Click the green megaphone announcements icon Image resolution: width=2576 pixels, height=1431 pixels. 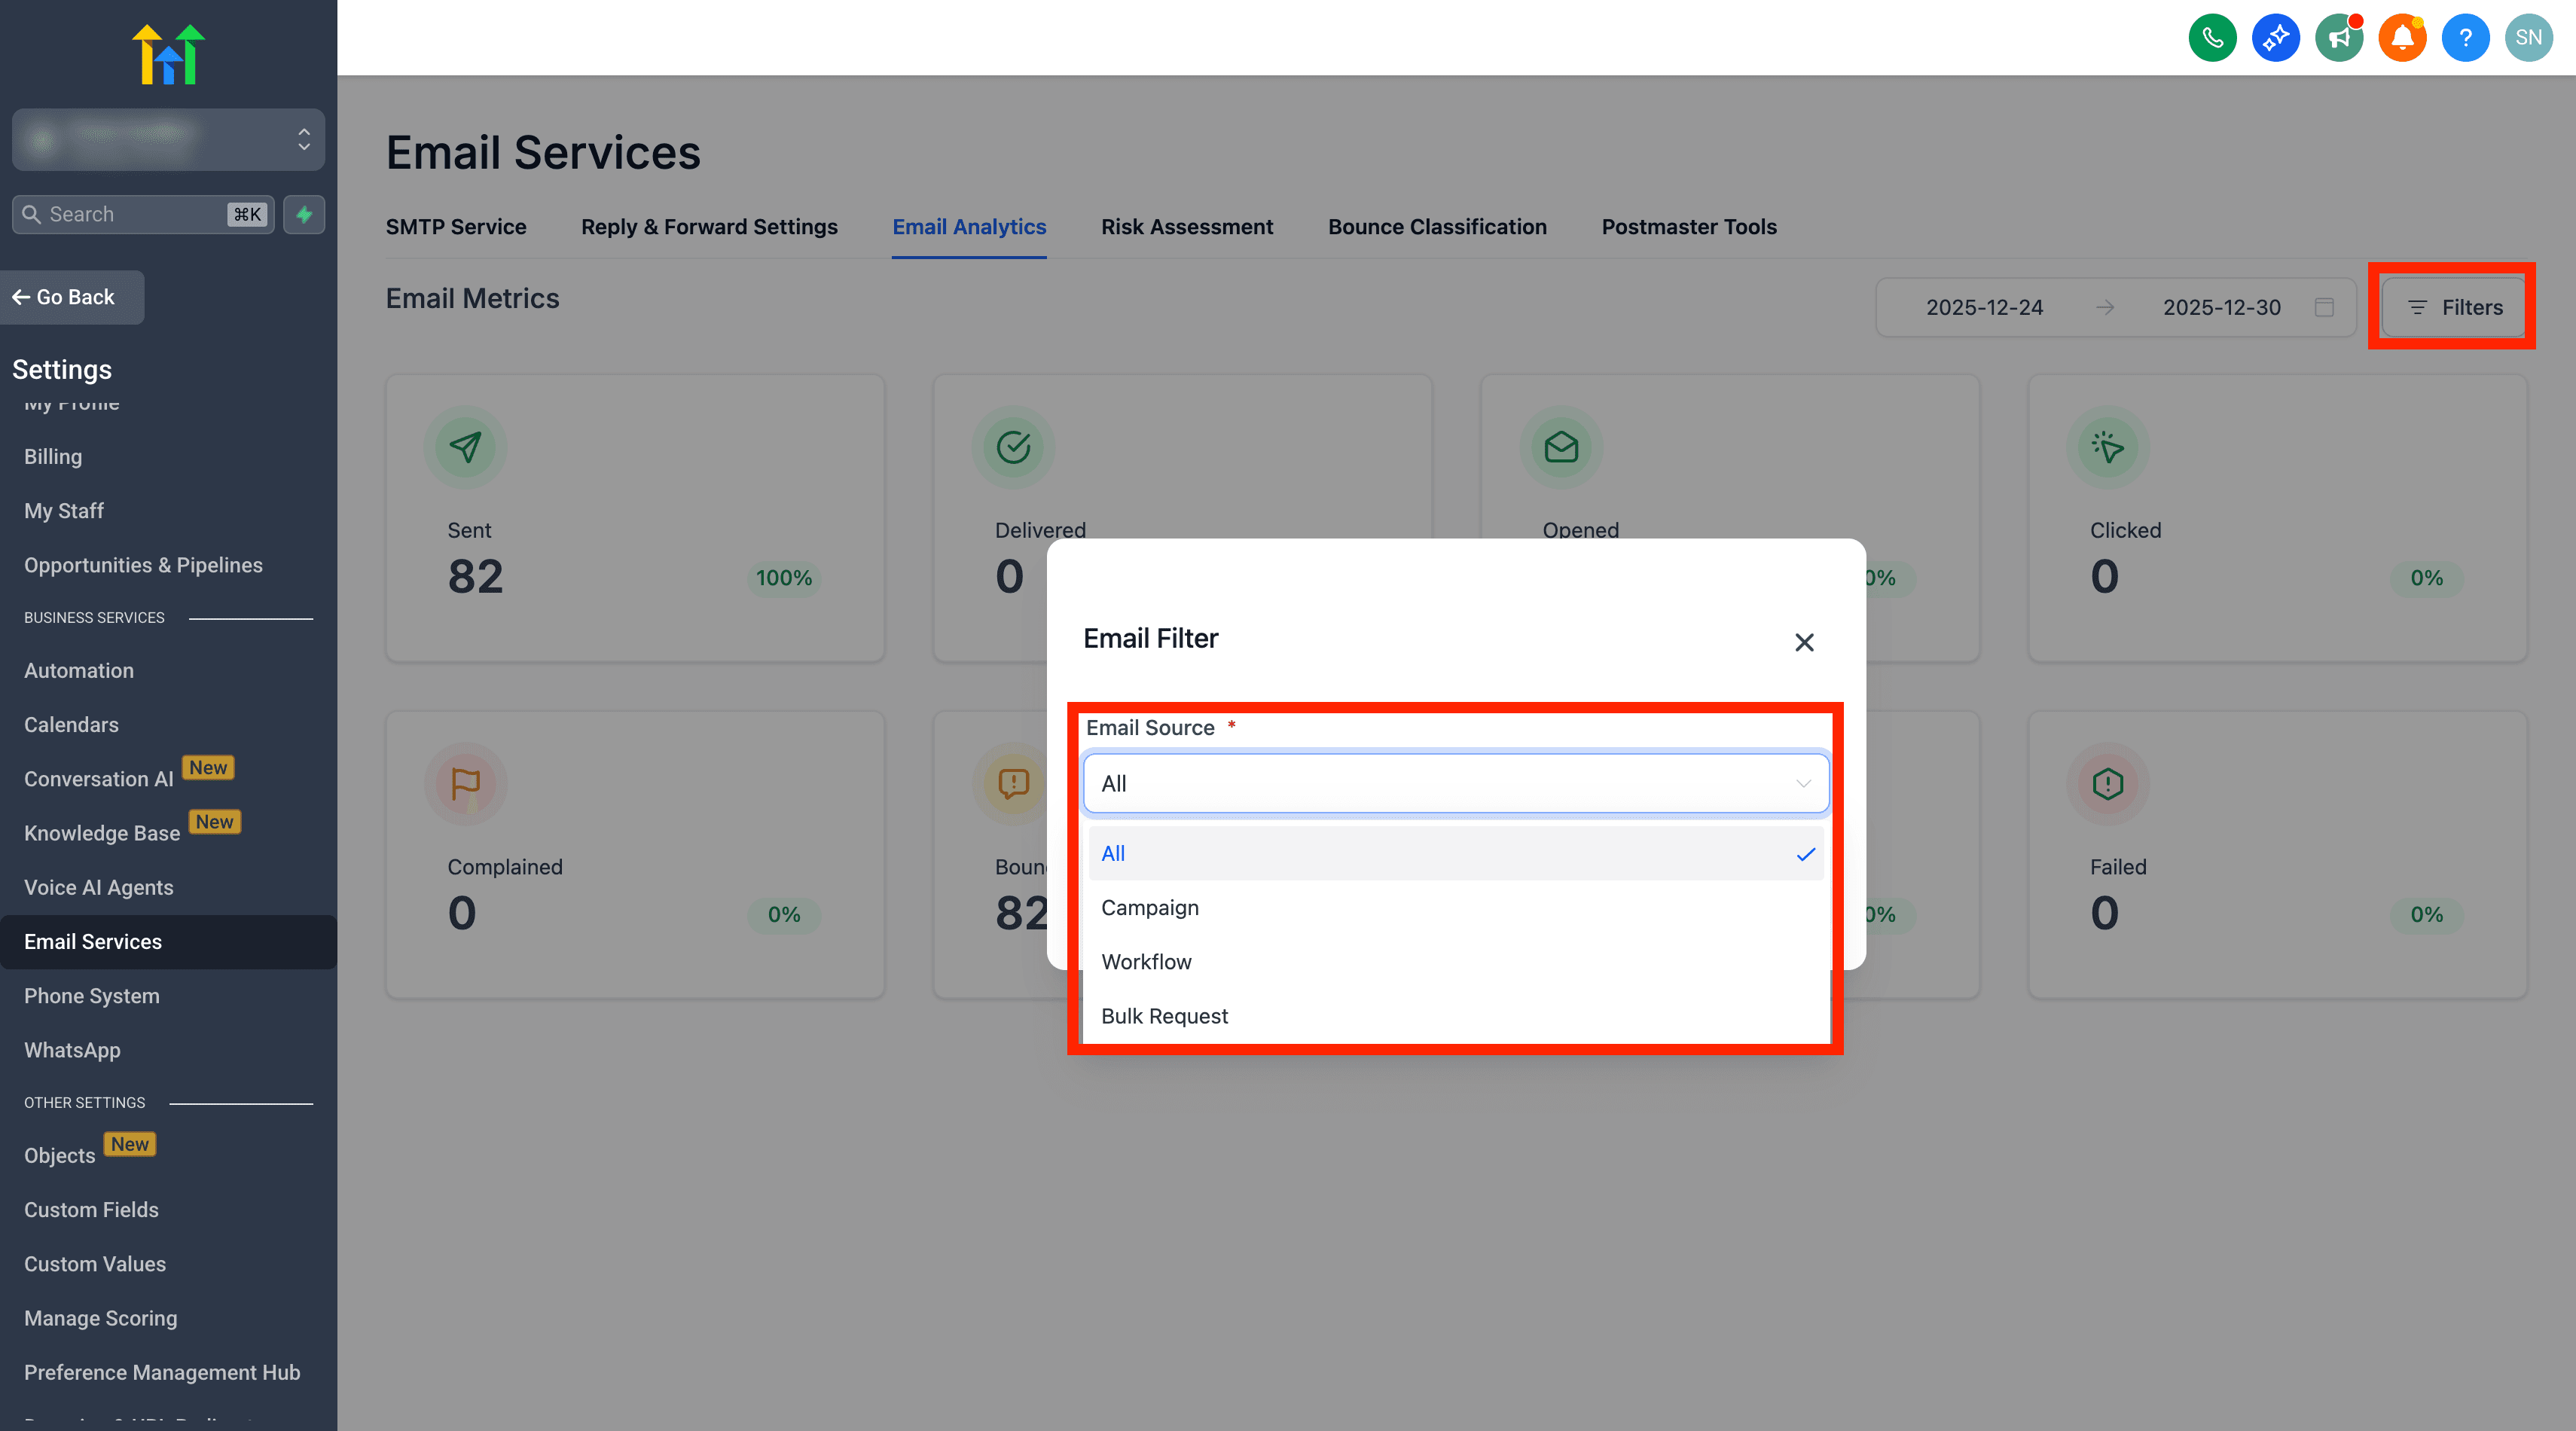click(x=2339, y=37)
